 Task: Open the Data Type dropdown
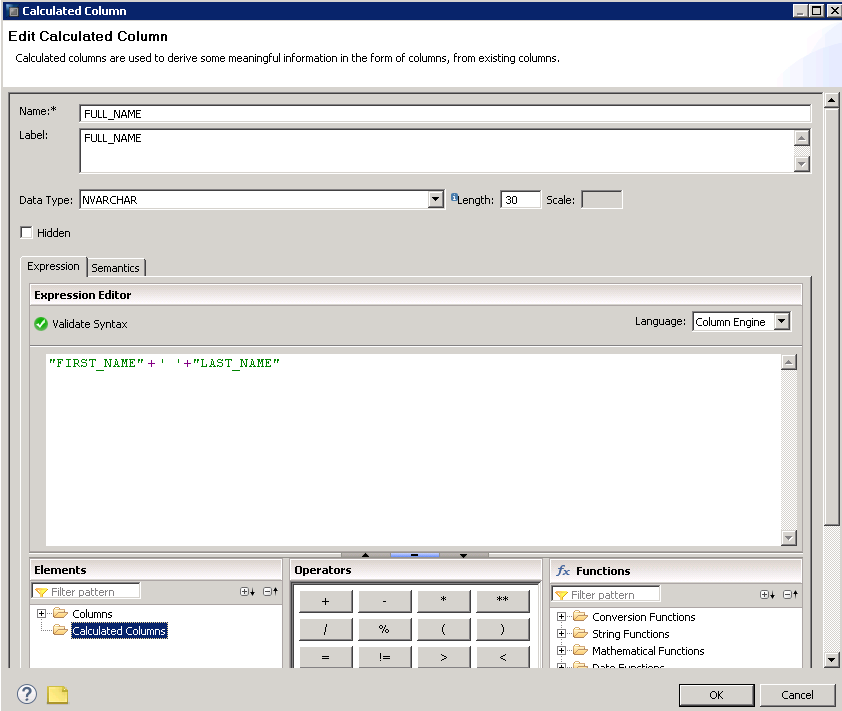pyautogui.click(x=435, y=200)
